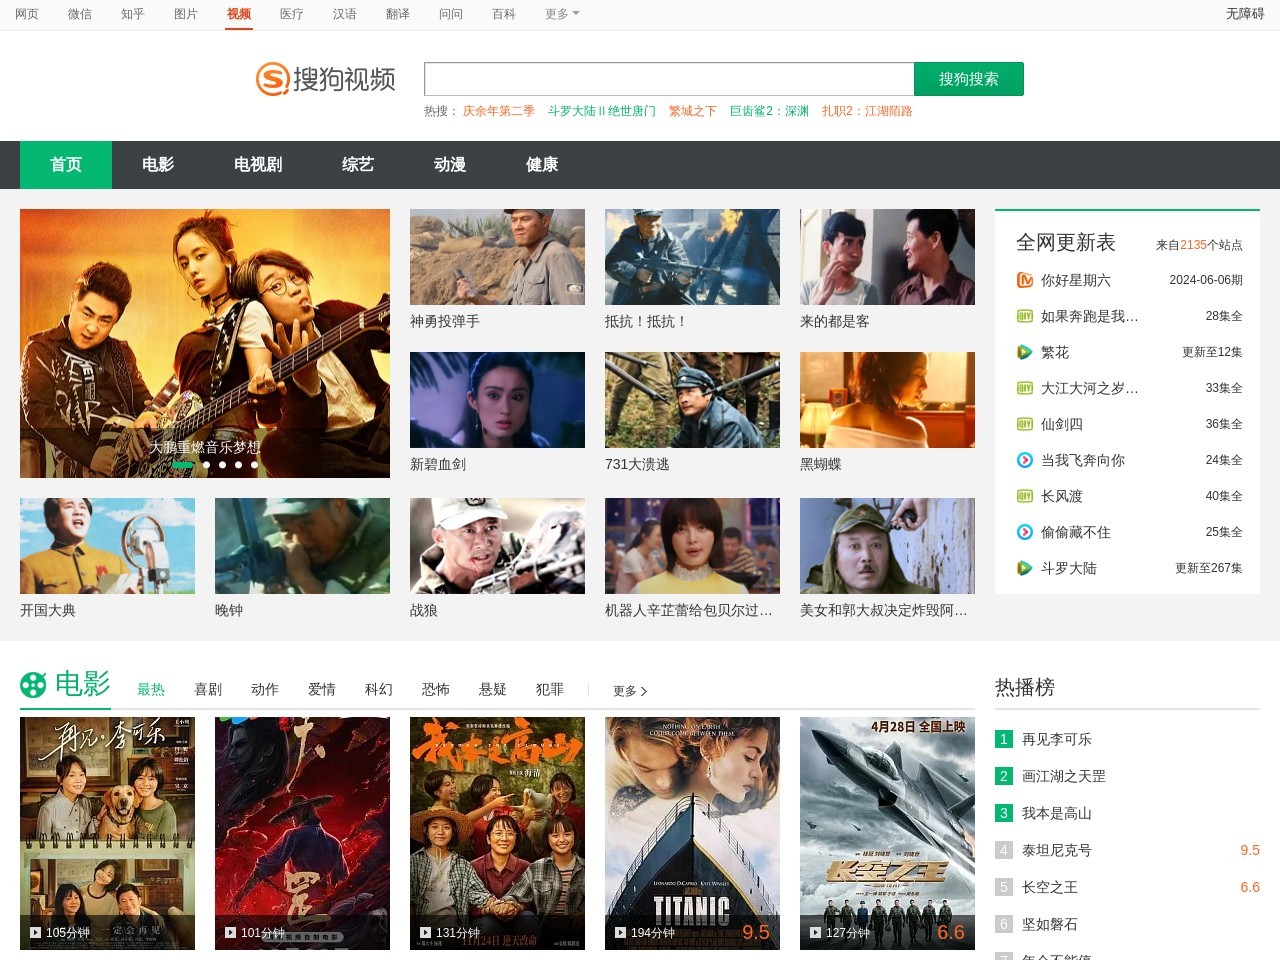Click Tencent Video icon beside 繁花
Viewport: 1280px width, 960px height.
click(1024, 353)
